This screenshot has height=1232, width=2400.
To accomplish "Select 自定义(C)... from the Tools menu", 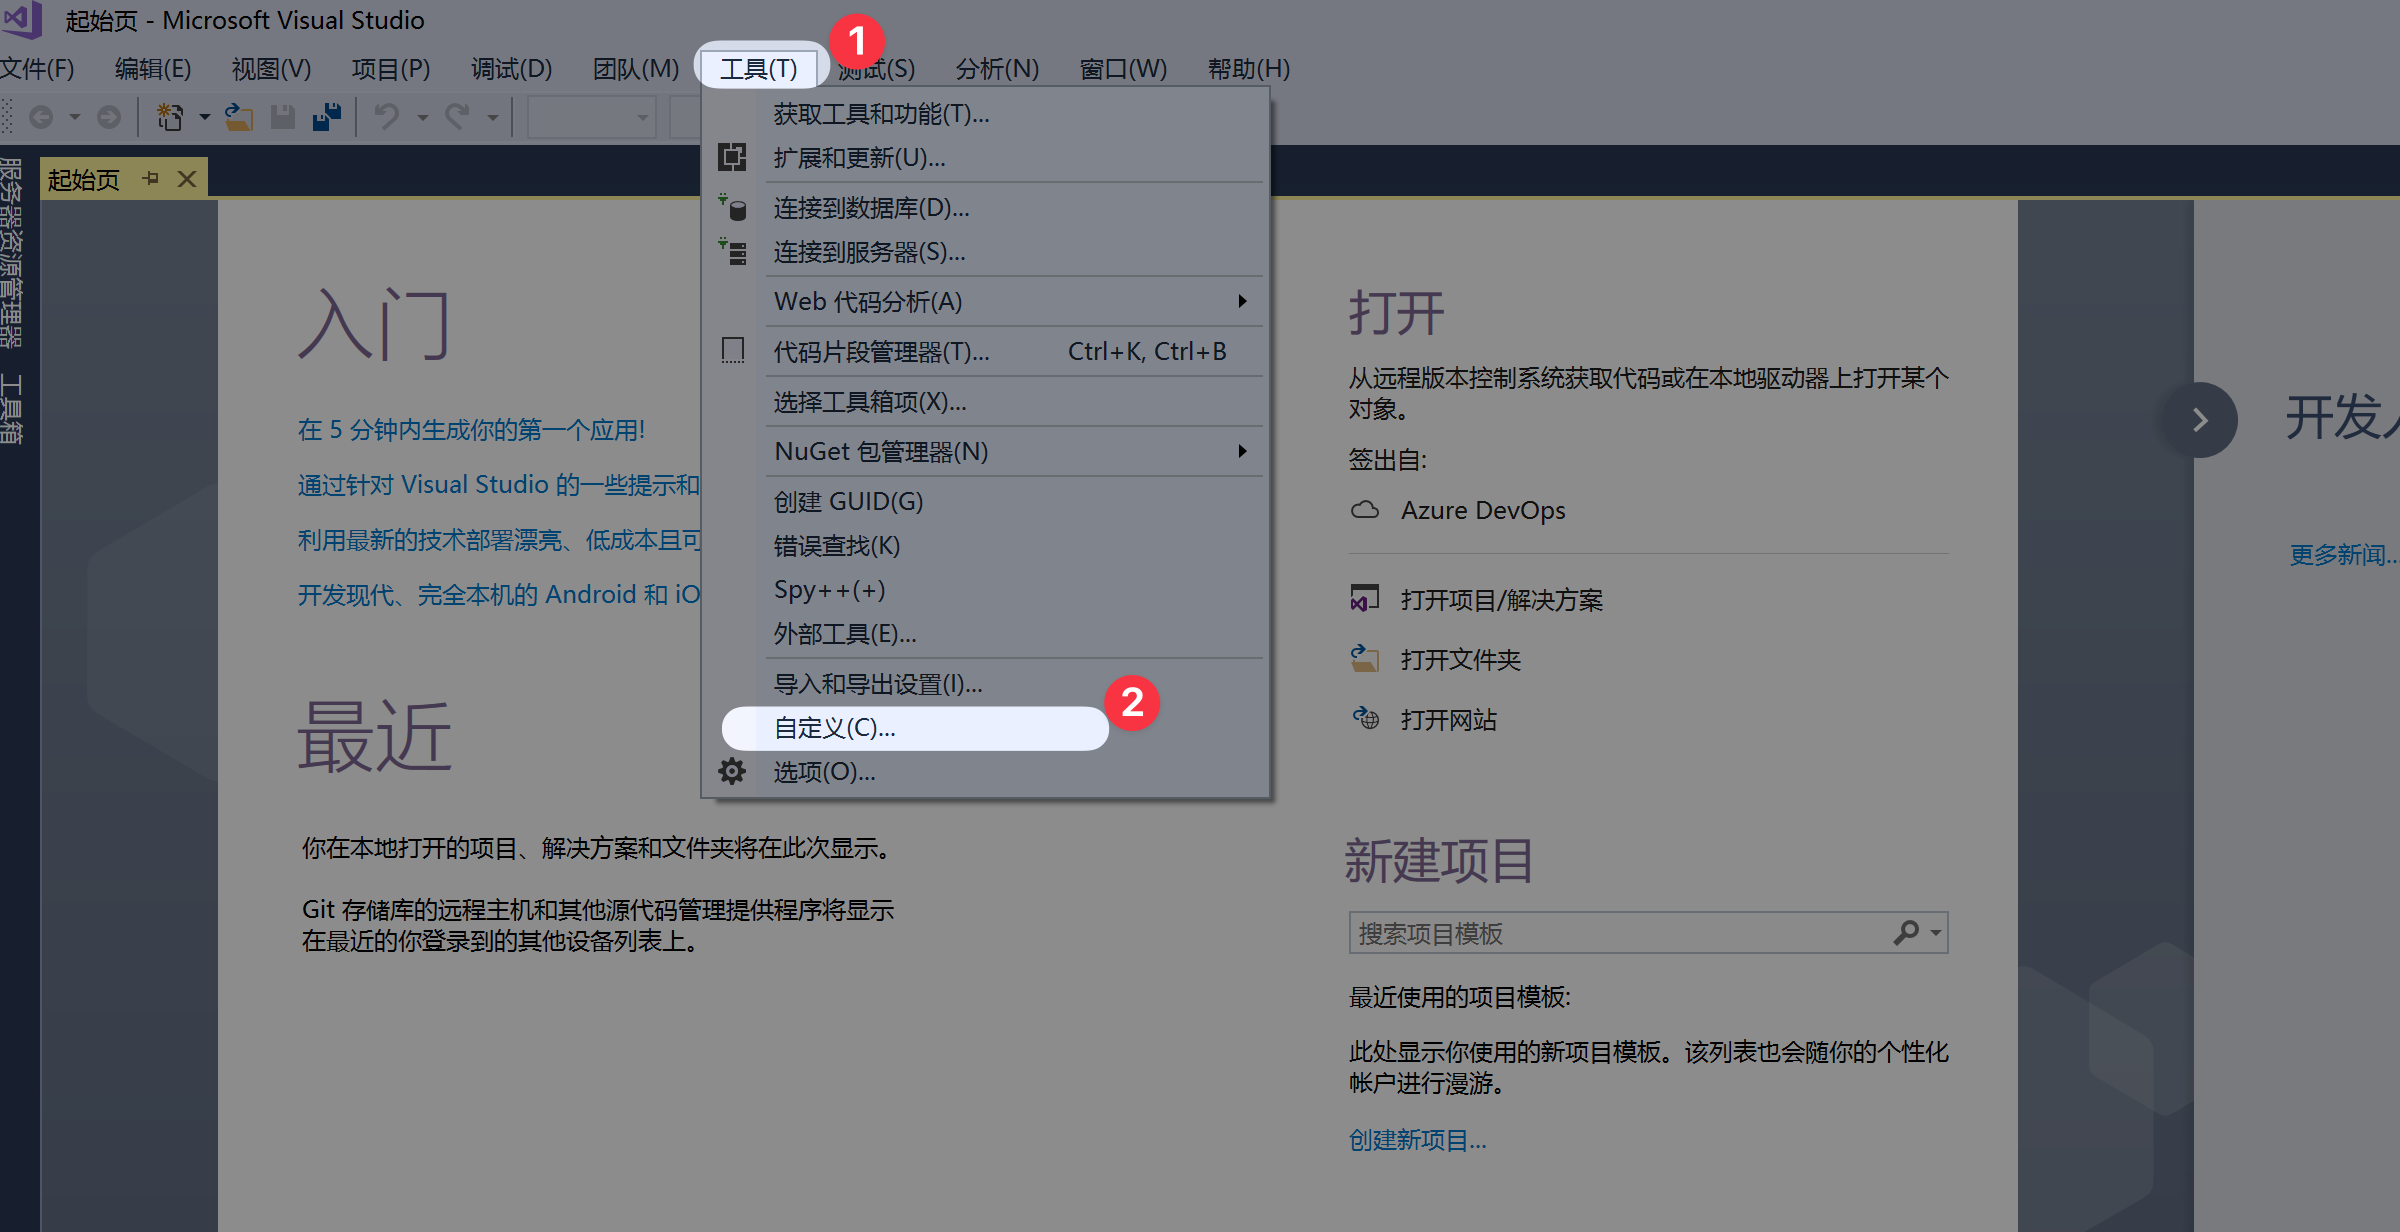I will 833,727.
